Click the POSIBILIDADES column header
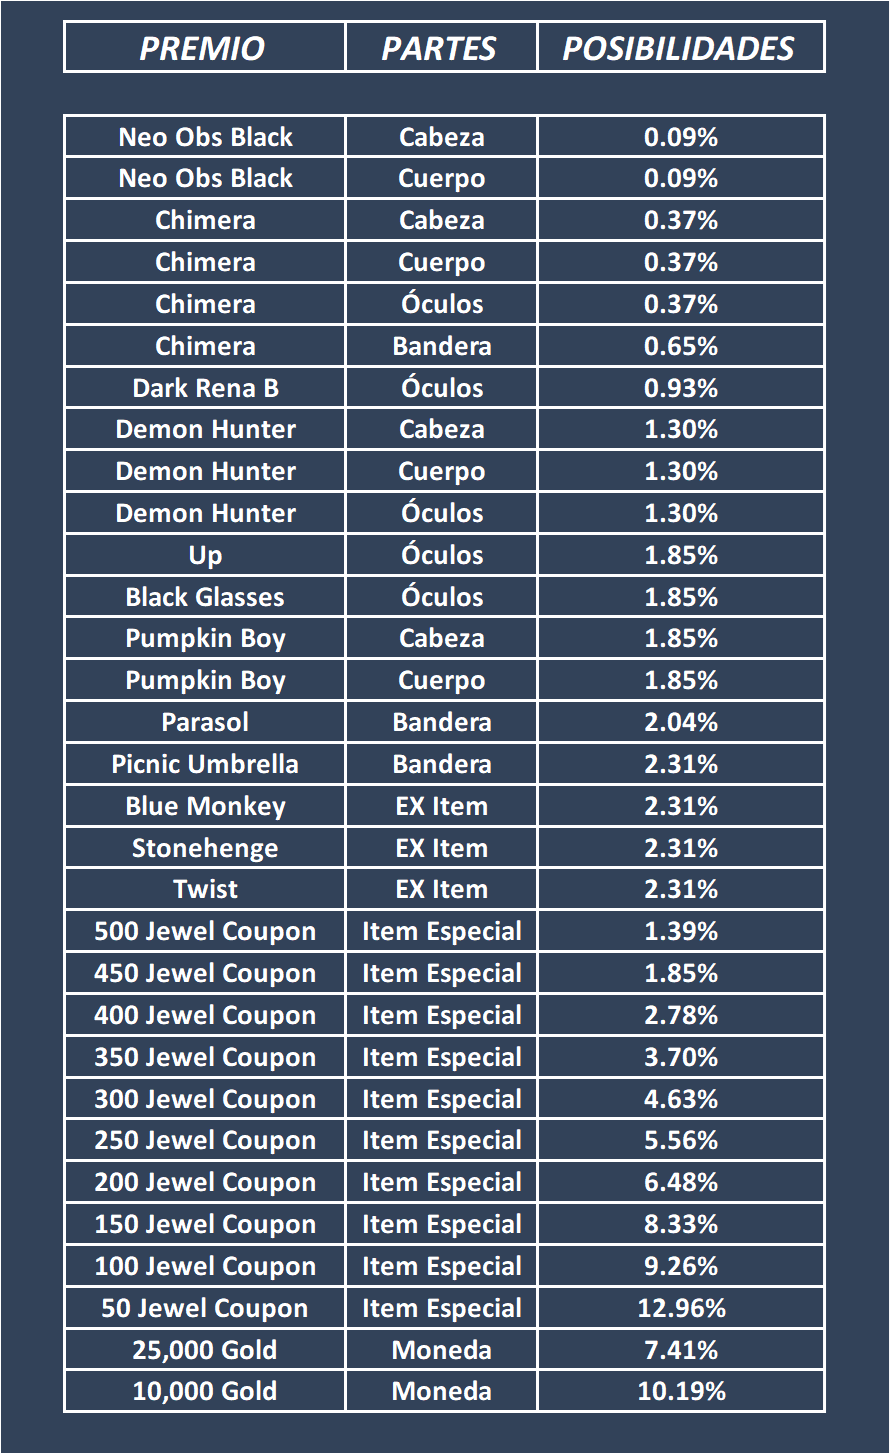The height and width of the screenshot is (1455, 890). pos(680,48)
